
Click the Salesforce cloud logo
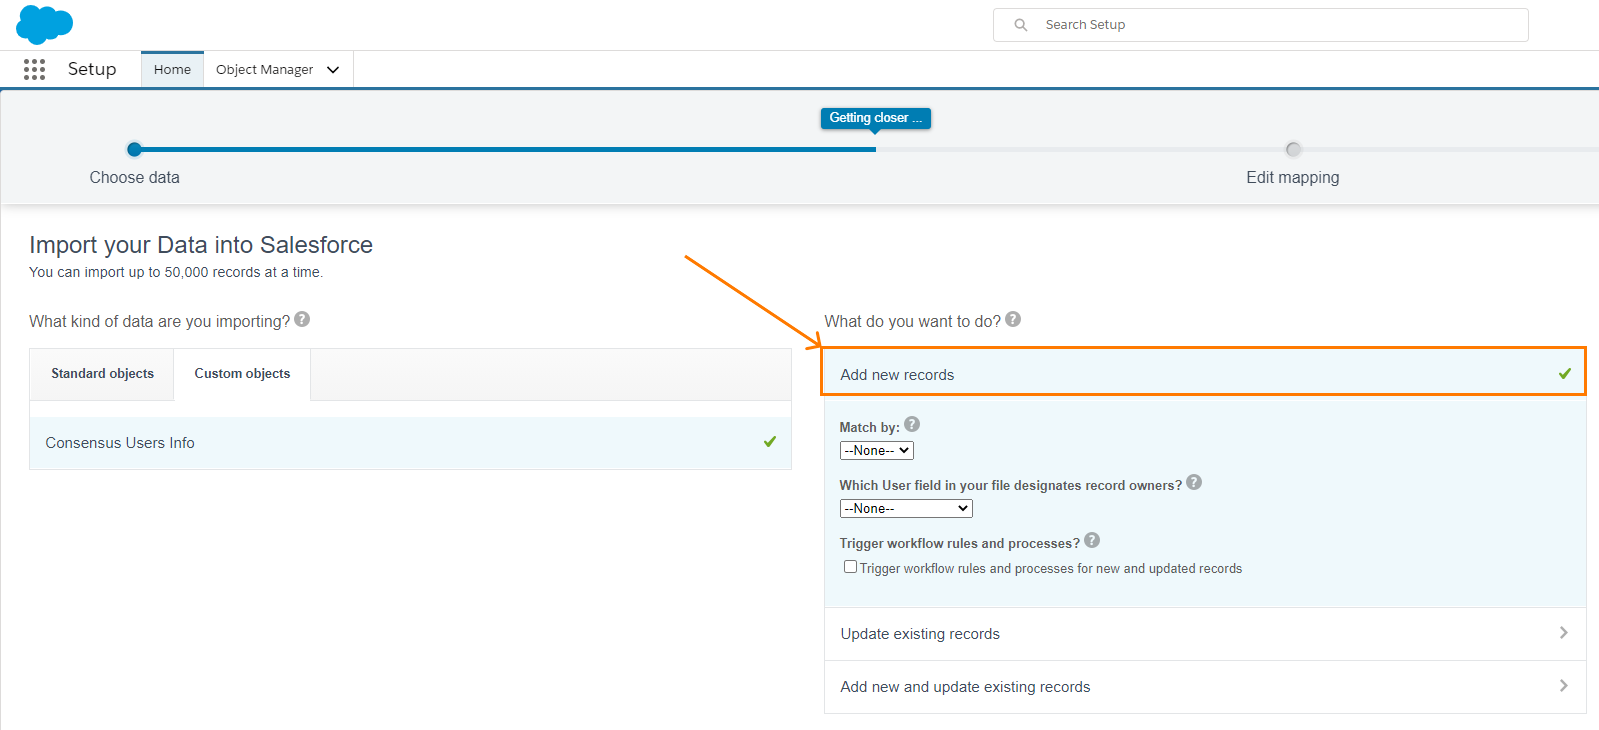(45, 24)
